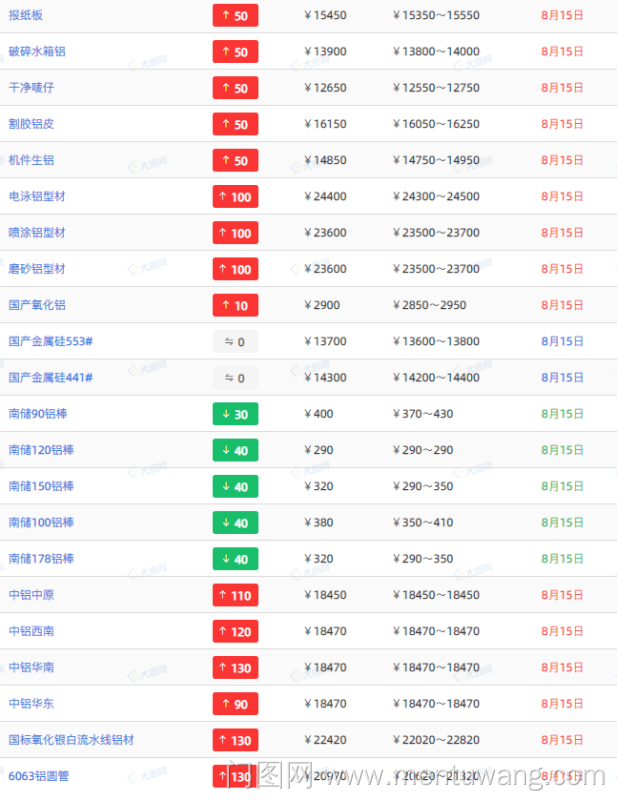Open 干净唛仔 price details
Image resolution: width=617 pixels, height=800 pixels.
pos(31,88)
